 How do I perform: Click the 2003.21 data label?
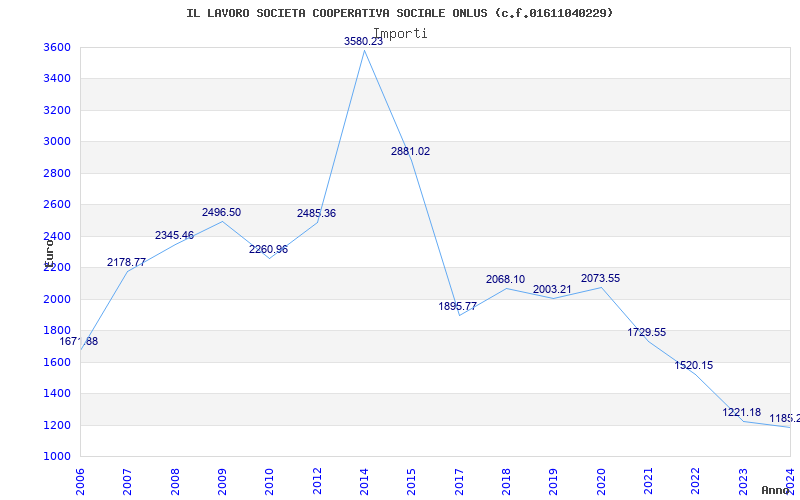(553, 289)
